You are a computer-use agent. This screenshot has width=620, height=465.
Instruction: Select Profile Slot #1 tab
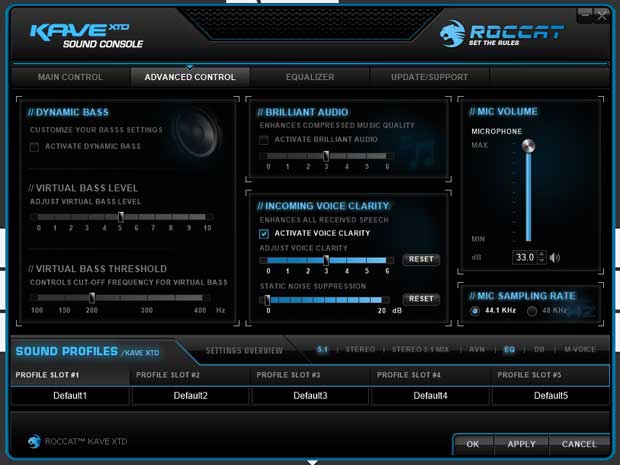71,375
